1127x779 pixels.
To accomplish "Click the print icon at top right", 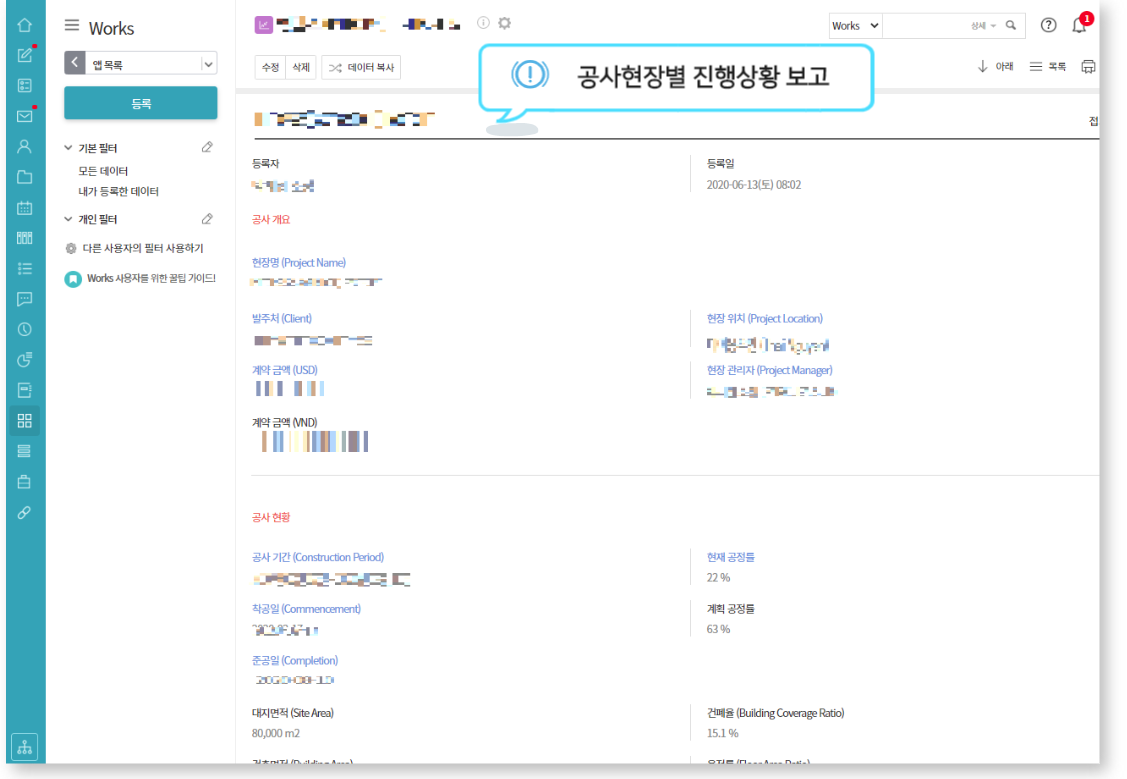I will [1088, 67].
